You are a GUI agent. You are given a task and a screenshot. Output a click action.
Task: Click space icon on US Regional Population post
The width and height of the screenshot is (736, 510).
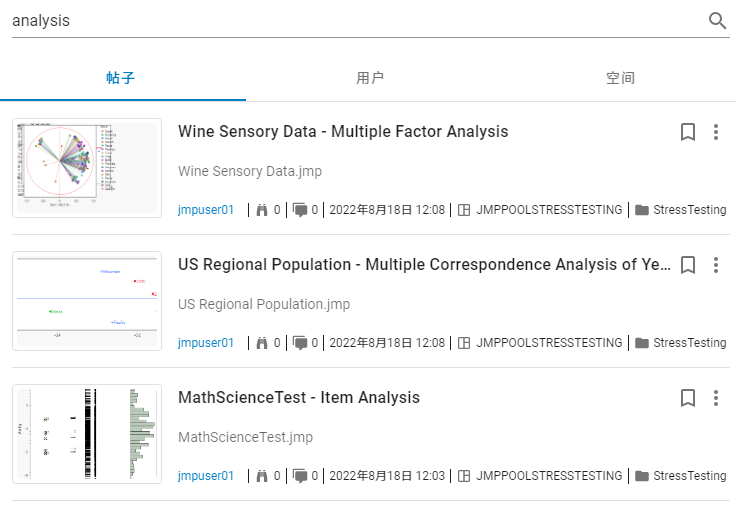pyautogui.click(x=464, y=343)
